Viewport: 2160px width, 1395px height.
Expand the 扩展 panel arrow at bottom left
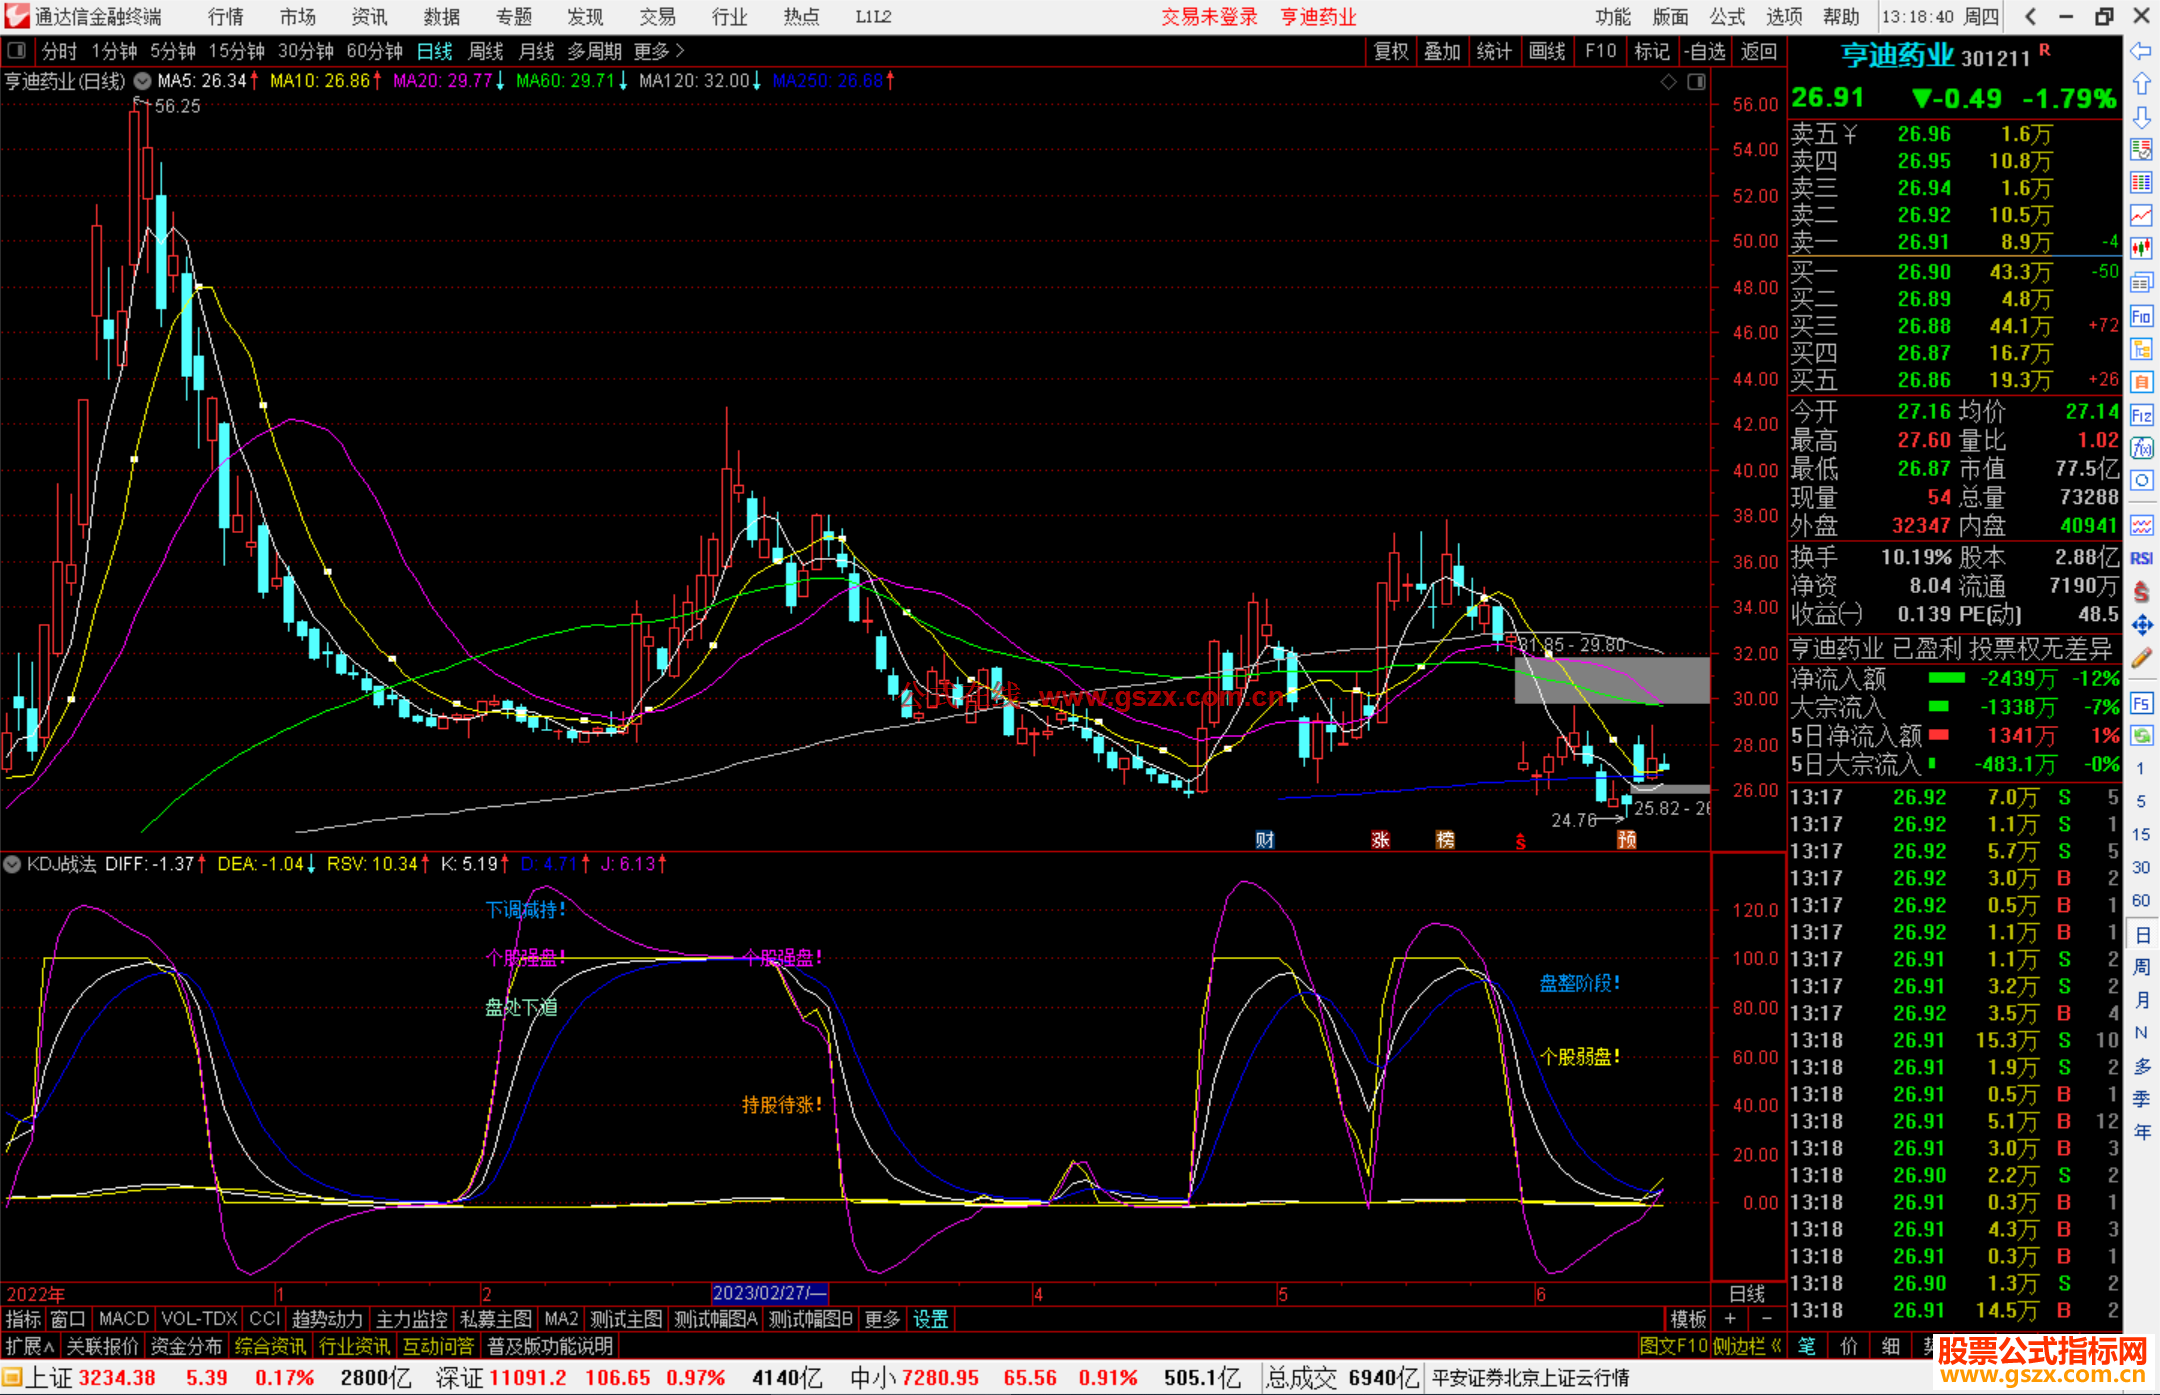(x=49, y=1347)
